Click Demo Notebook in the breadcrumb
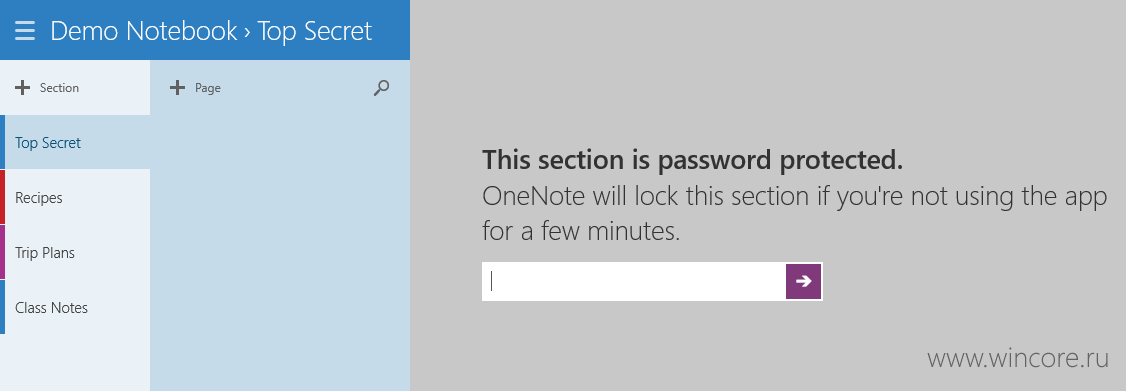The width and height of the screenshot is (1126, 391). 144,31
